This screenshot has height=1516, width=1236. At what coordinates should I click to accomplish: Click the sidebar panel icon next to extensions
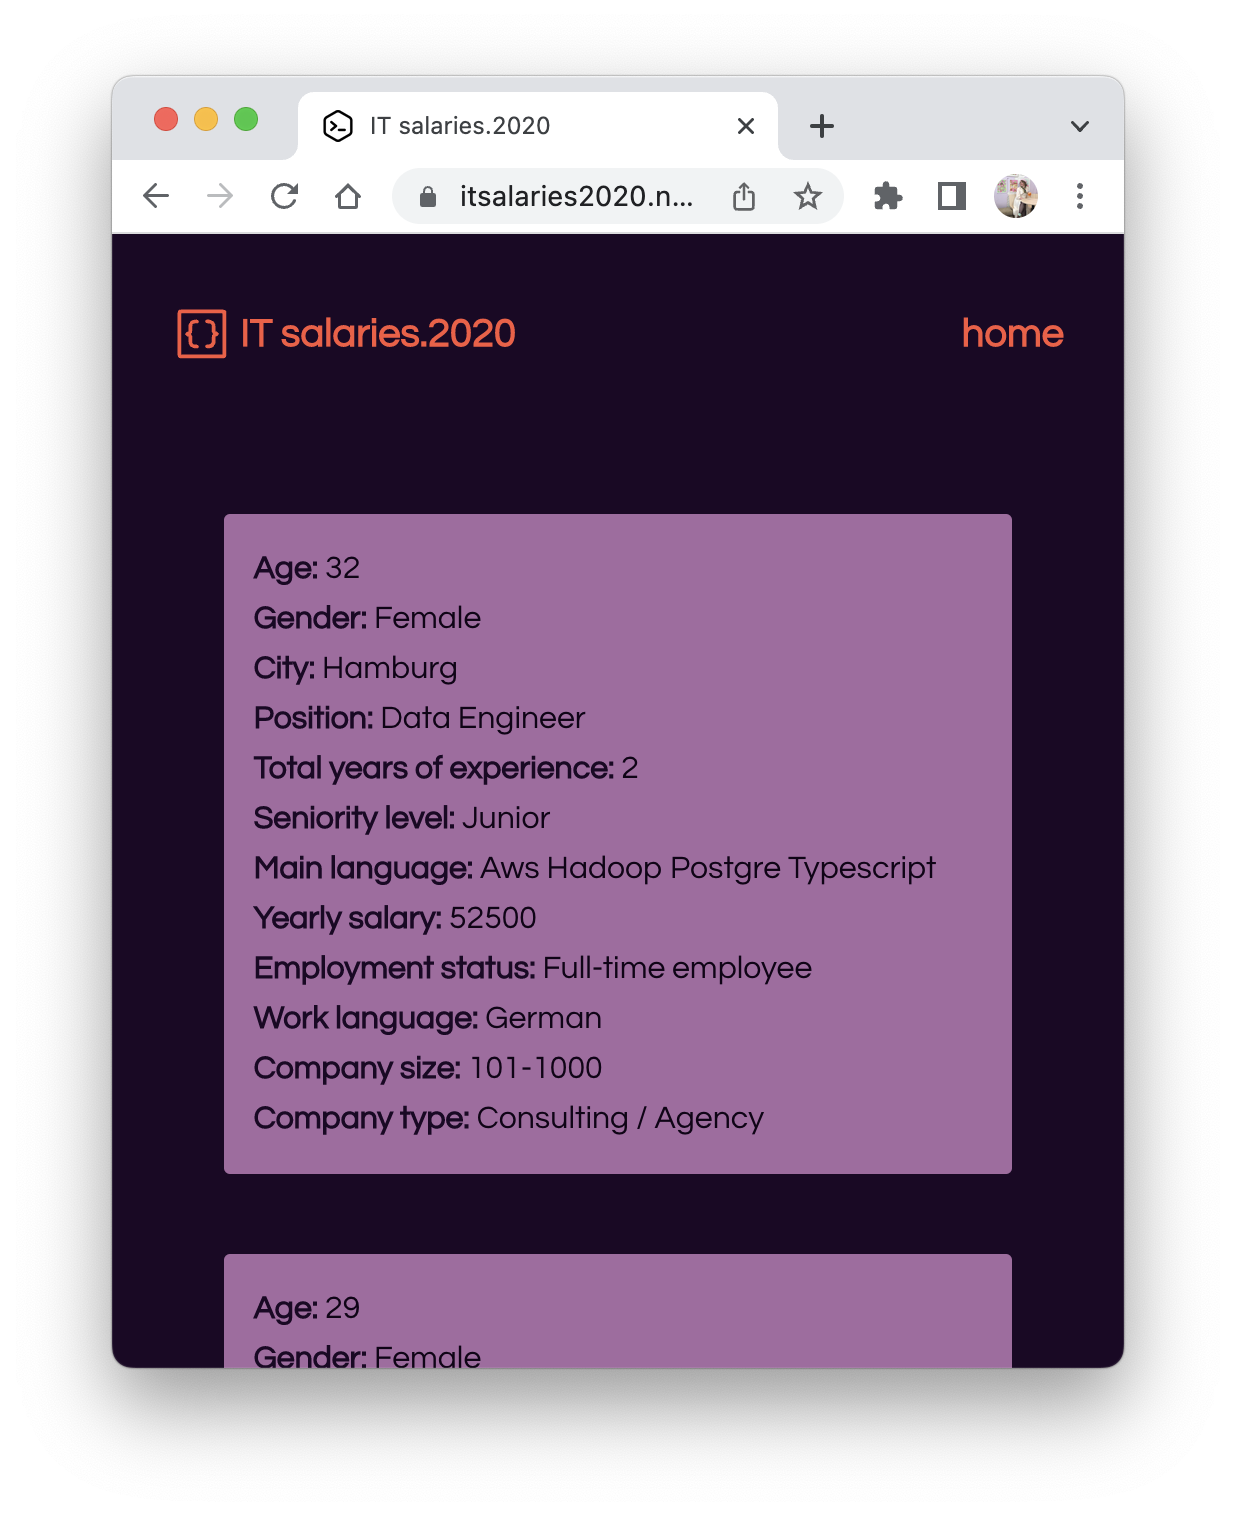coord(950,196)
